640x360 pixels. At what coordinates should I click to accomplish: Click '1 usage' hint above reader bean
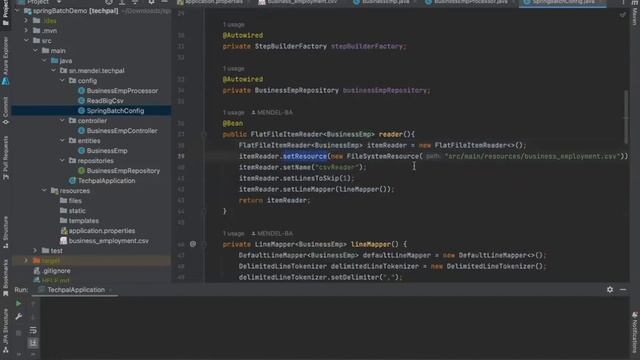pos(233,112)
